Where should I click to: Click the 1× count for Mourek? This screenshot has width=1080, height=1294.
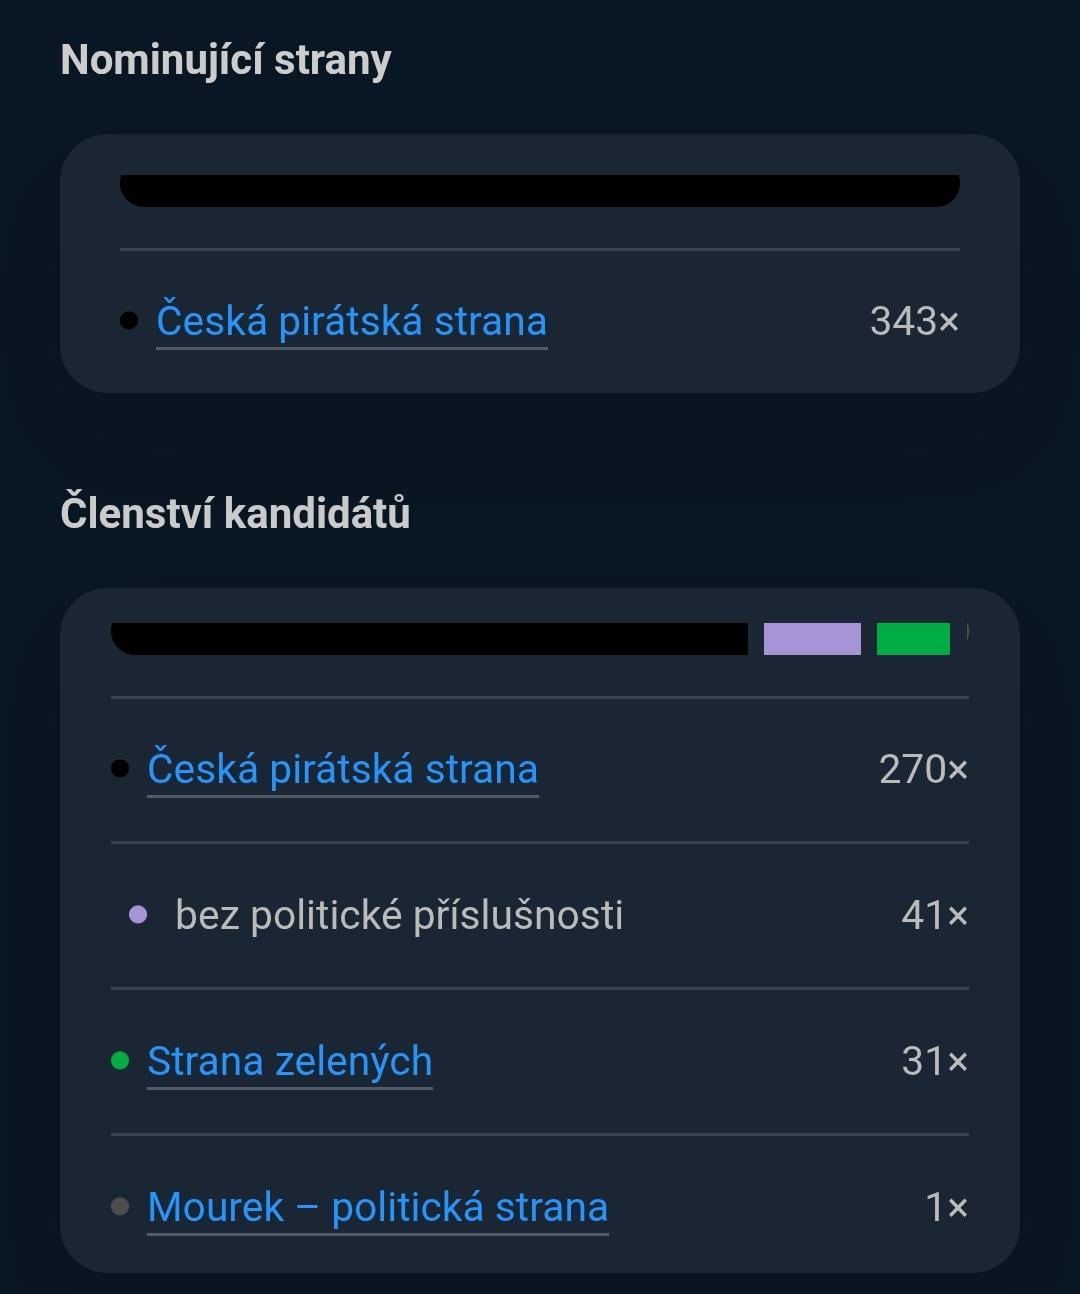pos(946,1207)
